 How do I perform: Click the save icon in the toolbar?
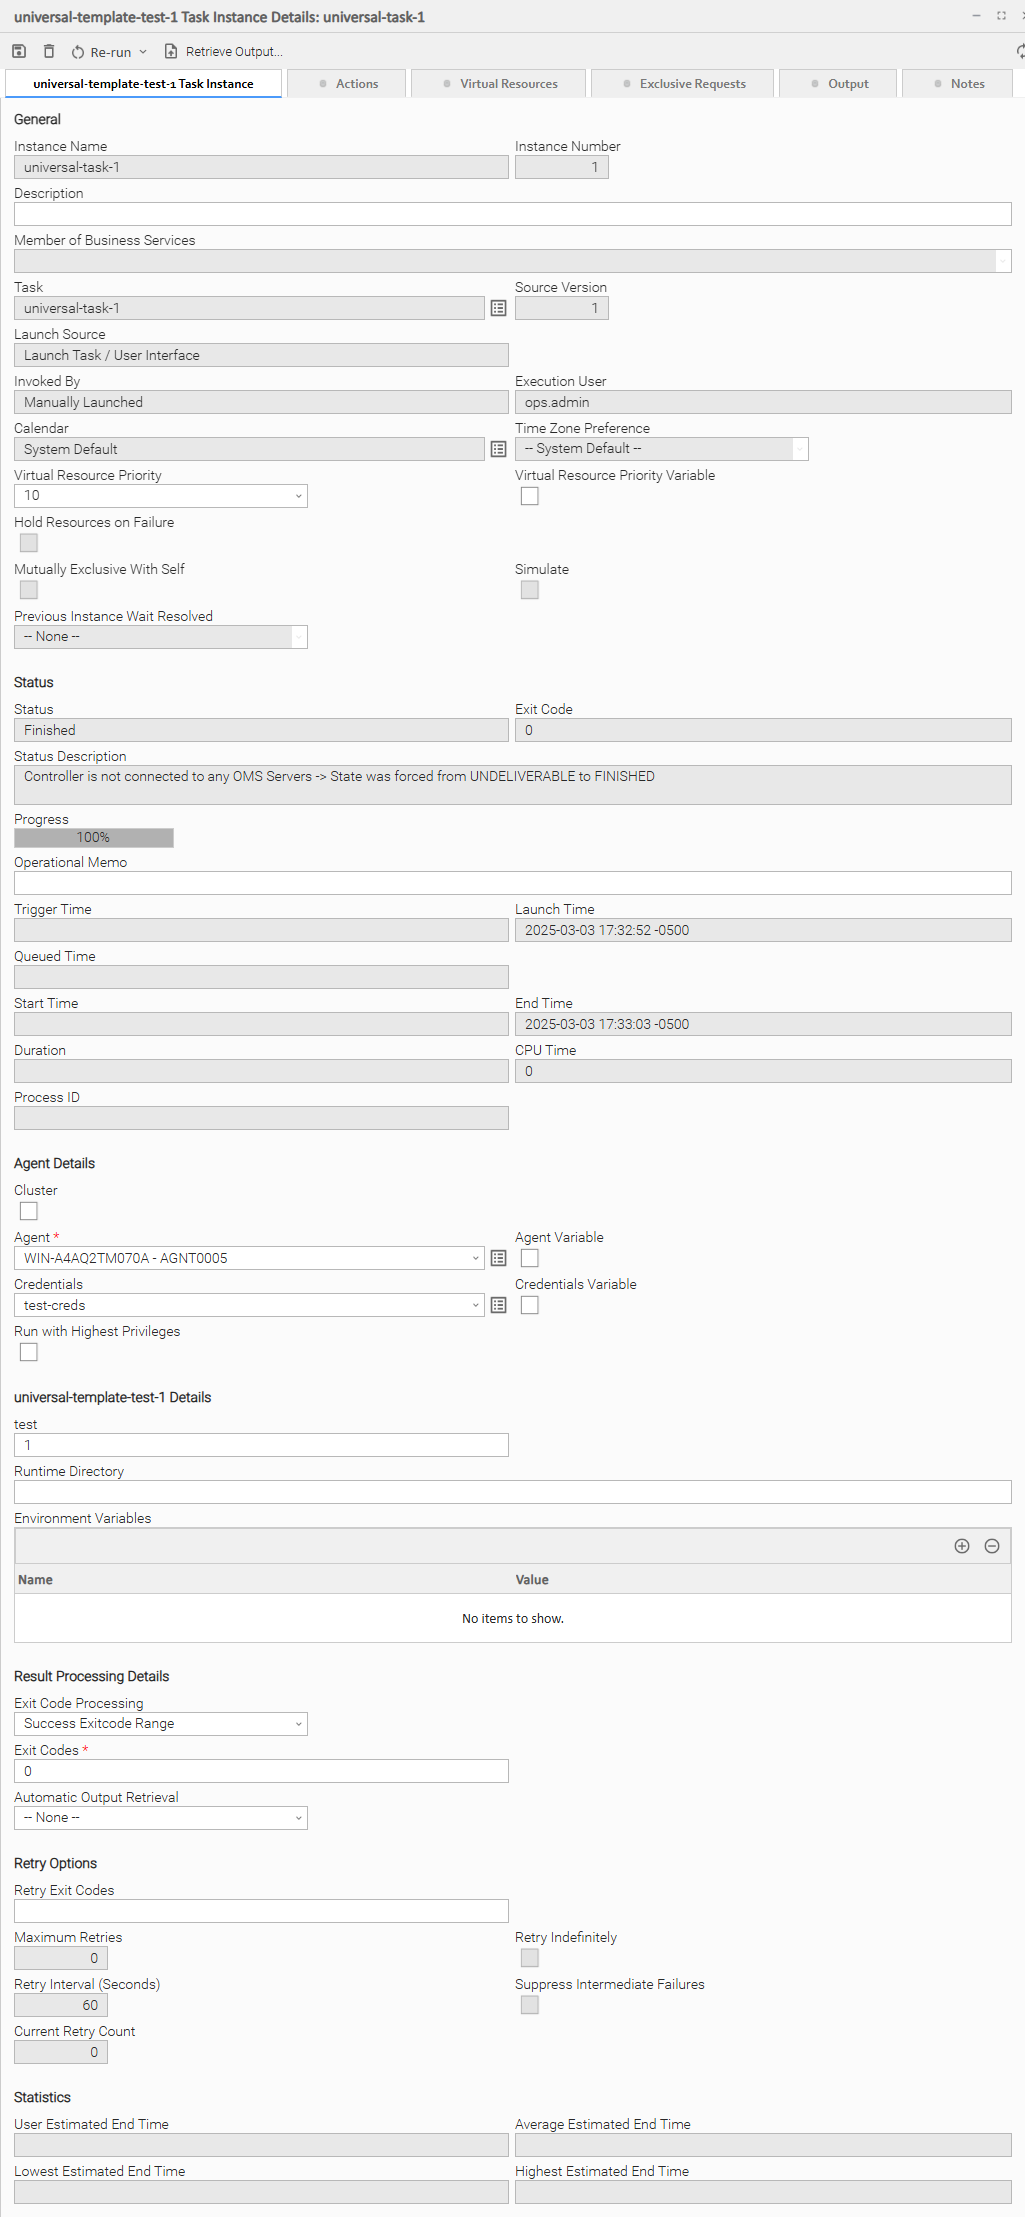click(19, 51)
